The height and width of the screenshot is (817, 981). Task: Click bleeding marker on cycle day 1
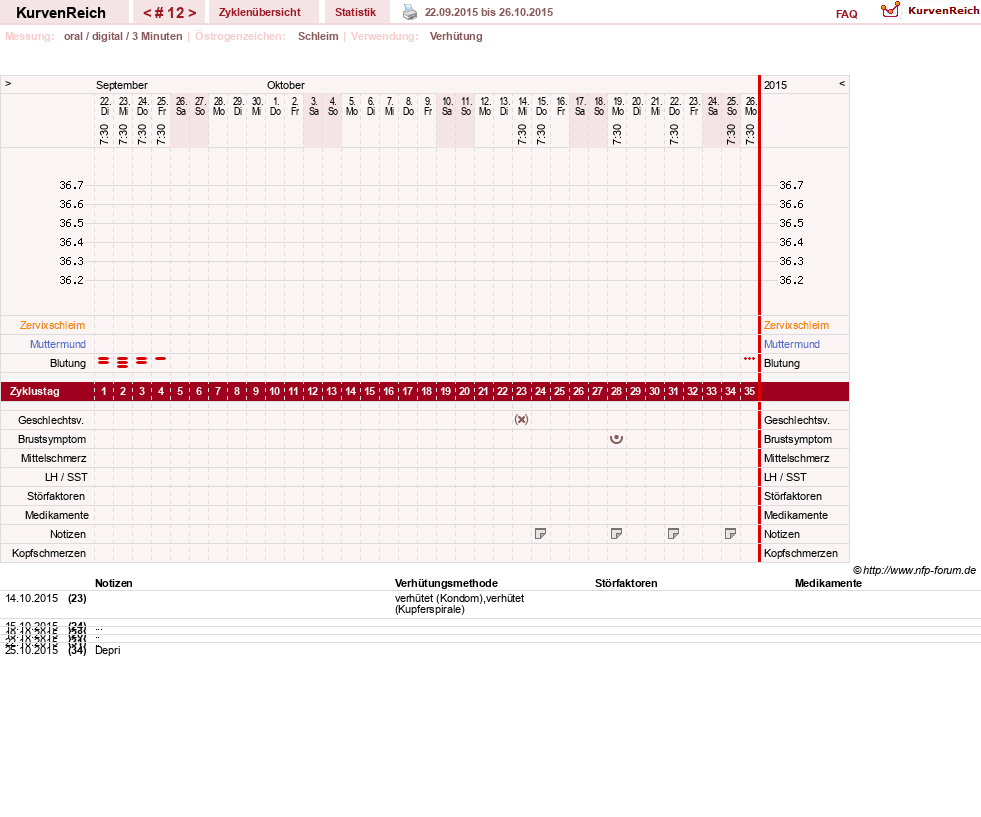click(x=104, y=361)
